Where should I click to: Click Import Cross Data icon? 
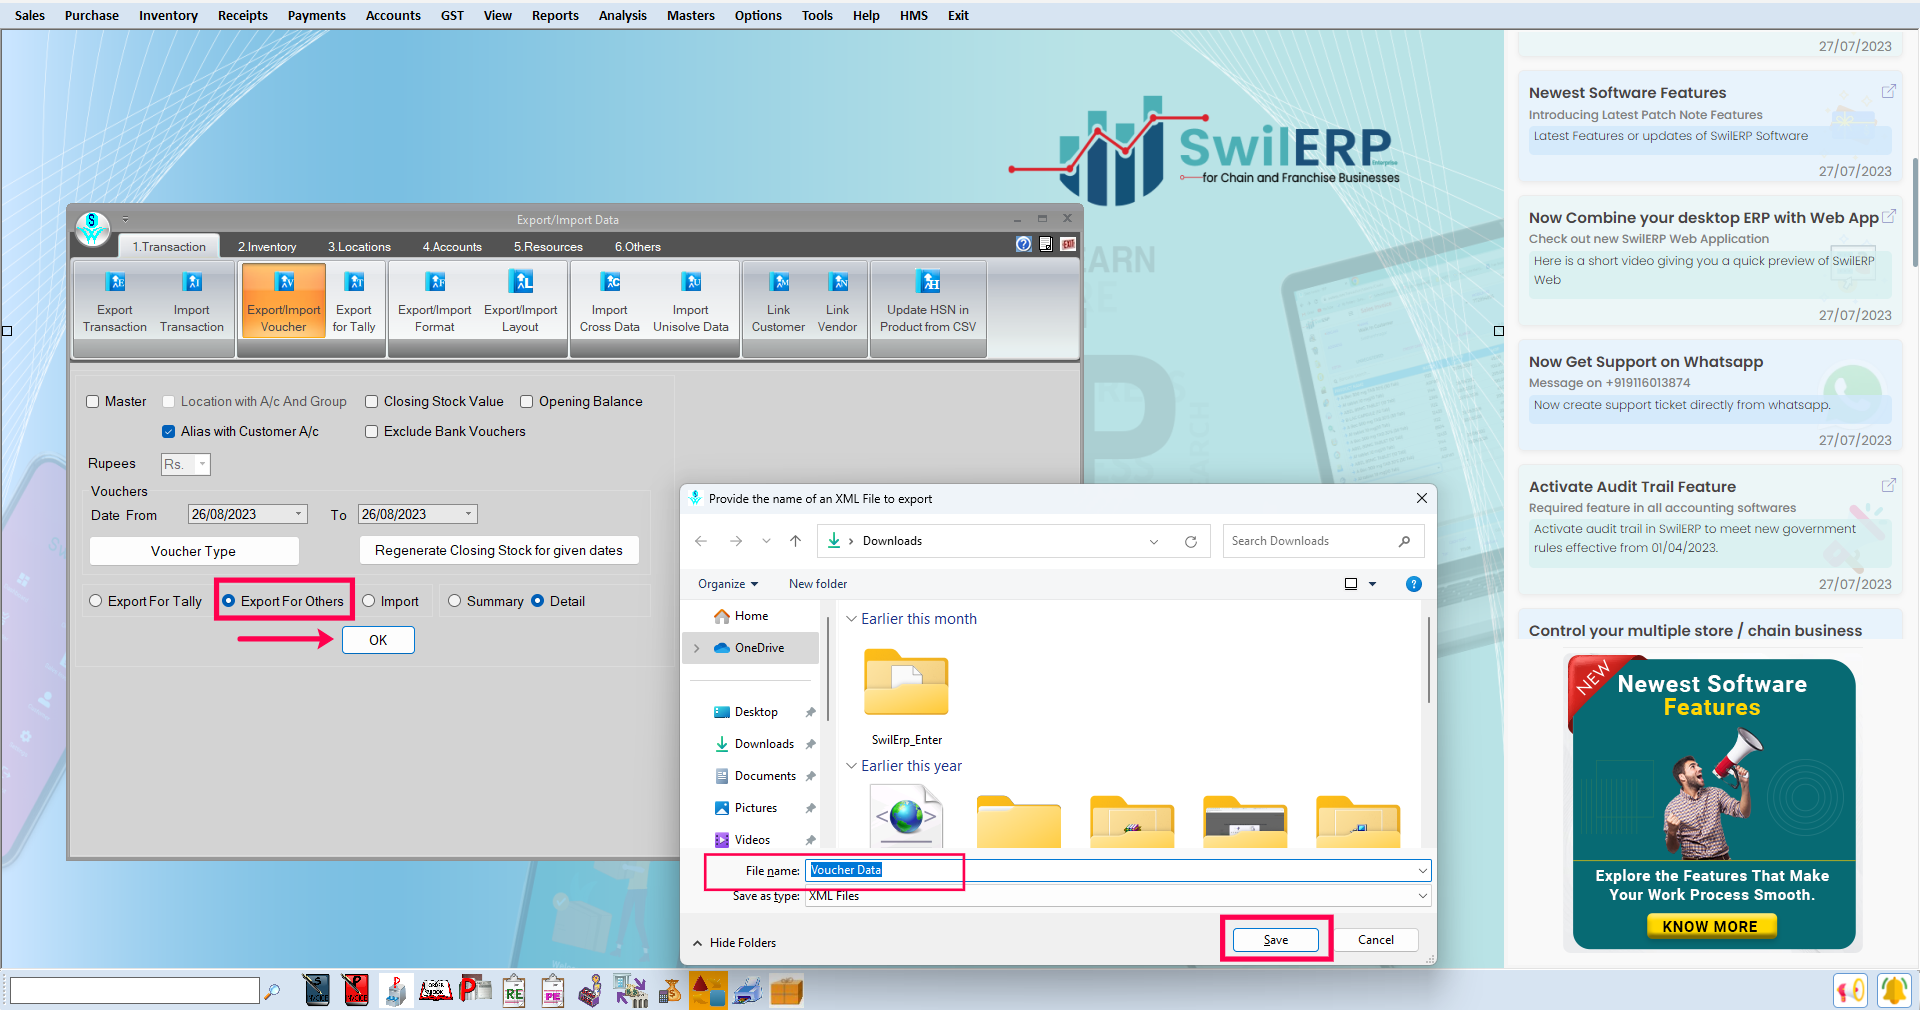coord(610,300)
